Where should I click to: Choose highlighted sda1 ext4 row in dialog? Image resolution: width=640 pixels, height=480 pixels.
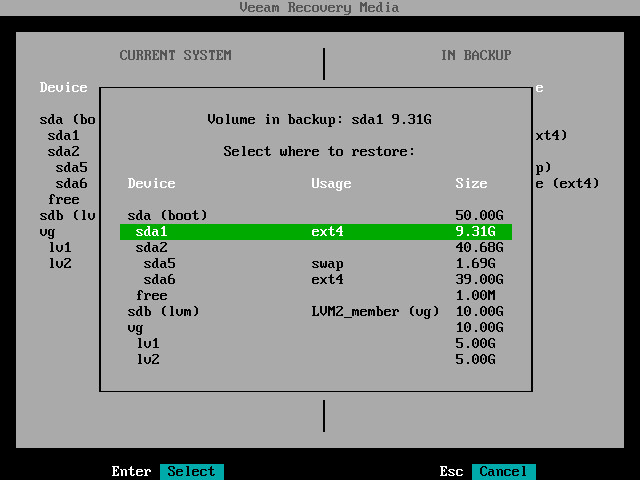point(316,231)
